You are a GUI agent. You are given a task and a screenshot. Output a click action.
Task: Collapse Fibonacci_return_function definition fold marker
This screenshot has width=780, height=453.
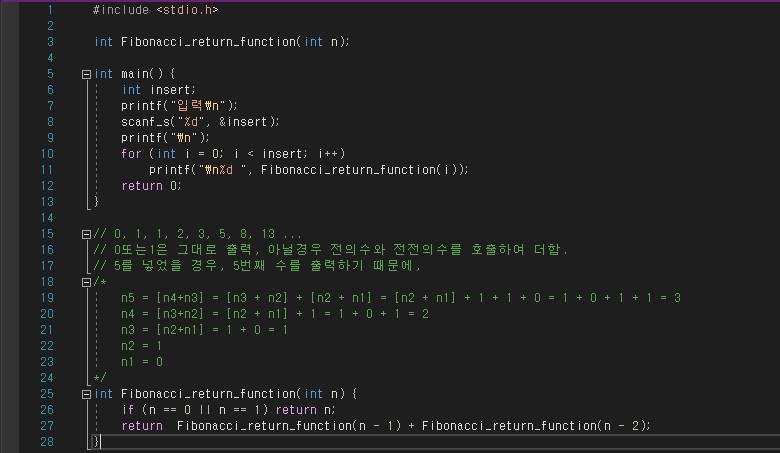pos(86,394)
